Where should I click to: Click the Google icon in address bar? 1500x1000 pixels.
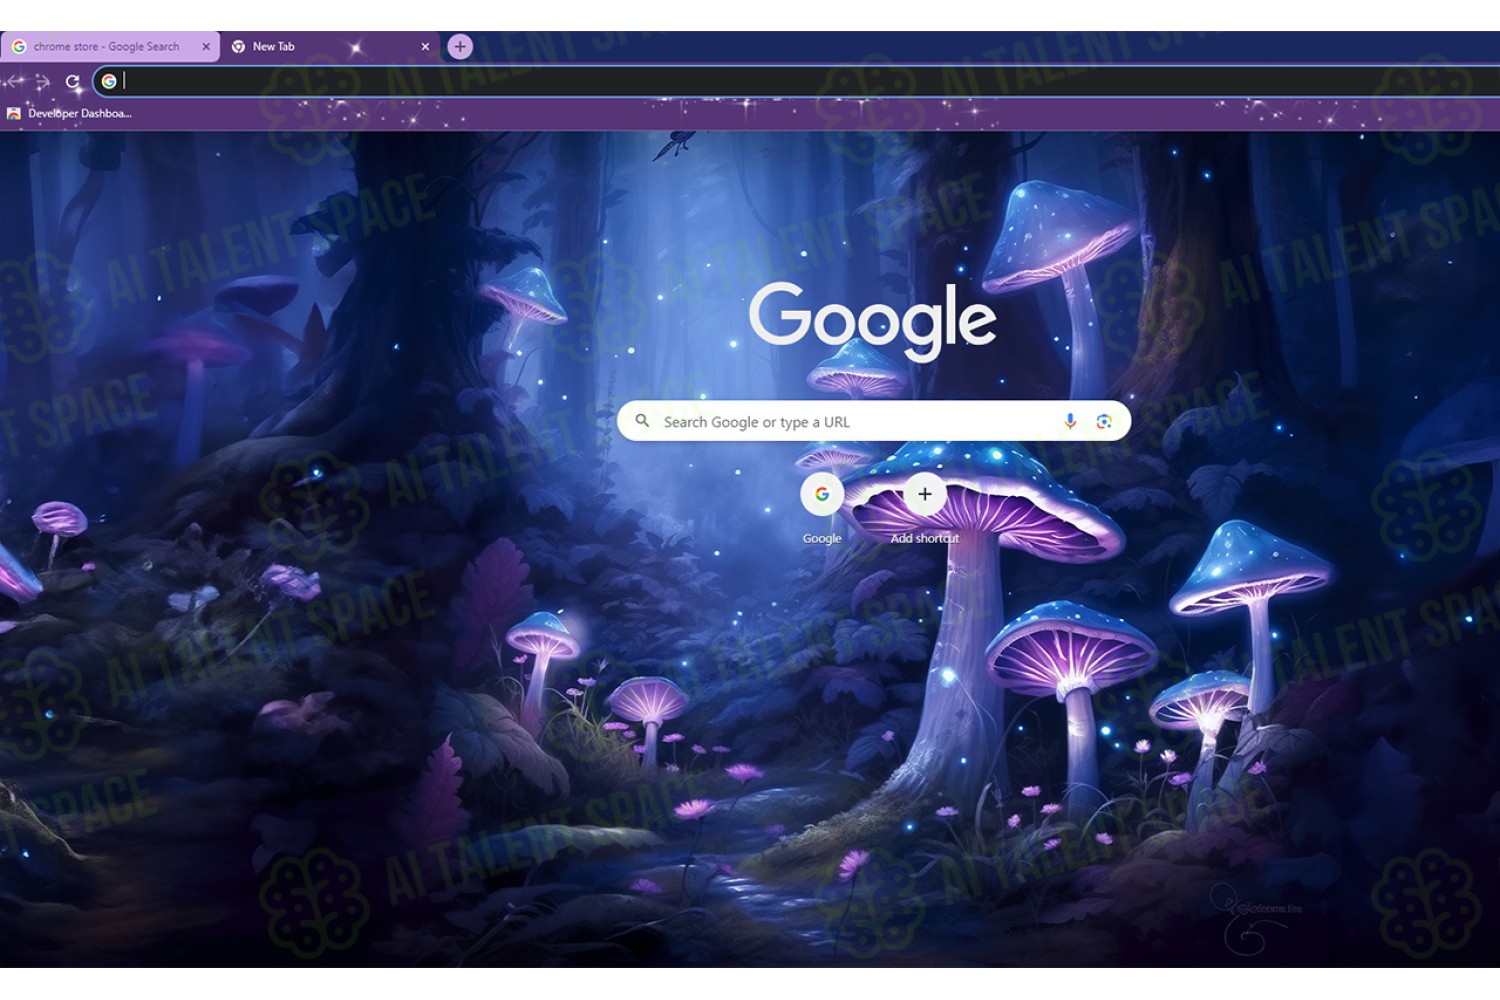(x=109, y=81)
